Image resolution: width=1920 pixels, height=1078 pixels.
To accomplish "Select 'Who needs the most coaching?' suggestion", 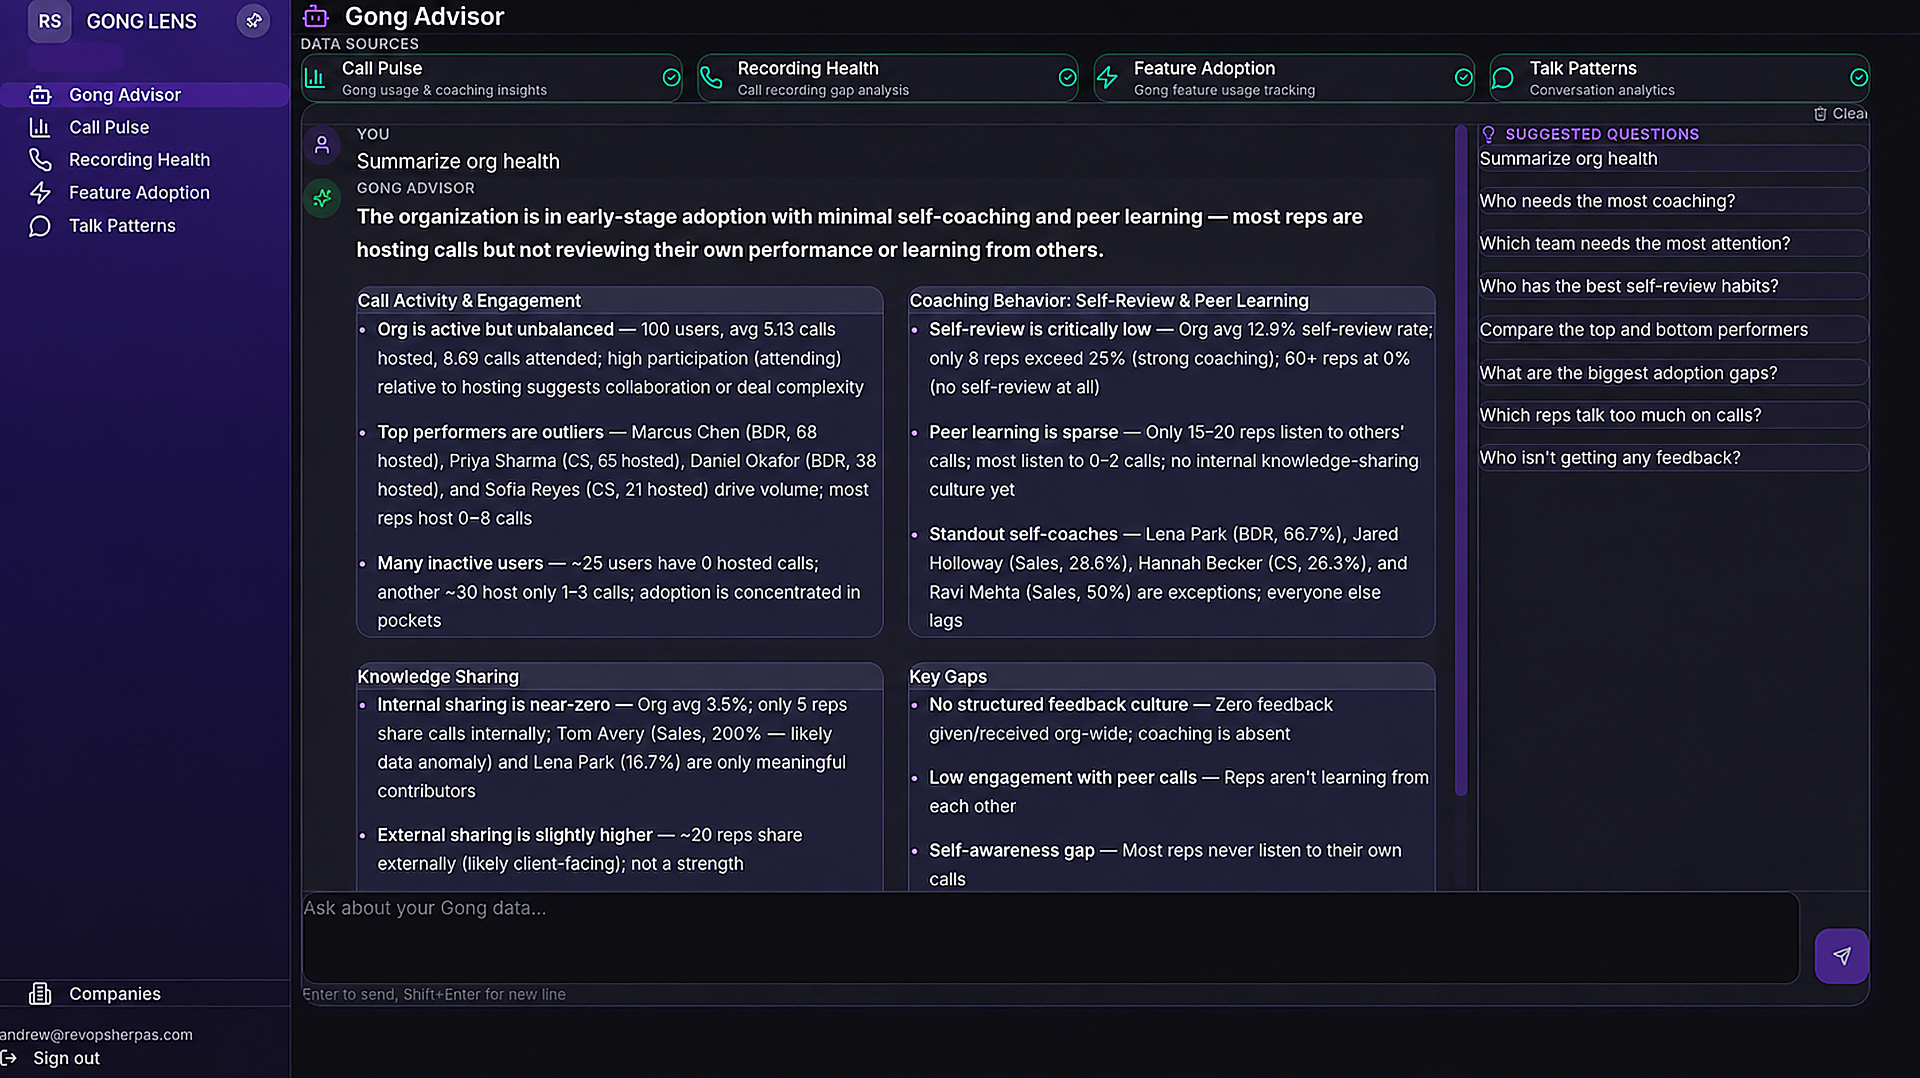I will 1673,201.
